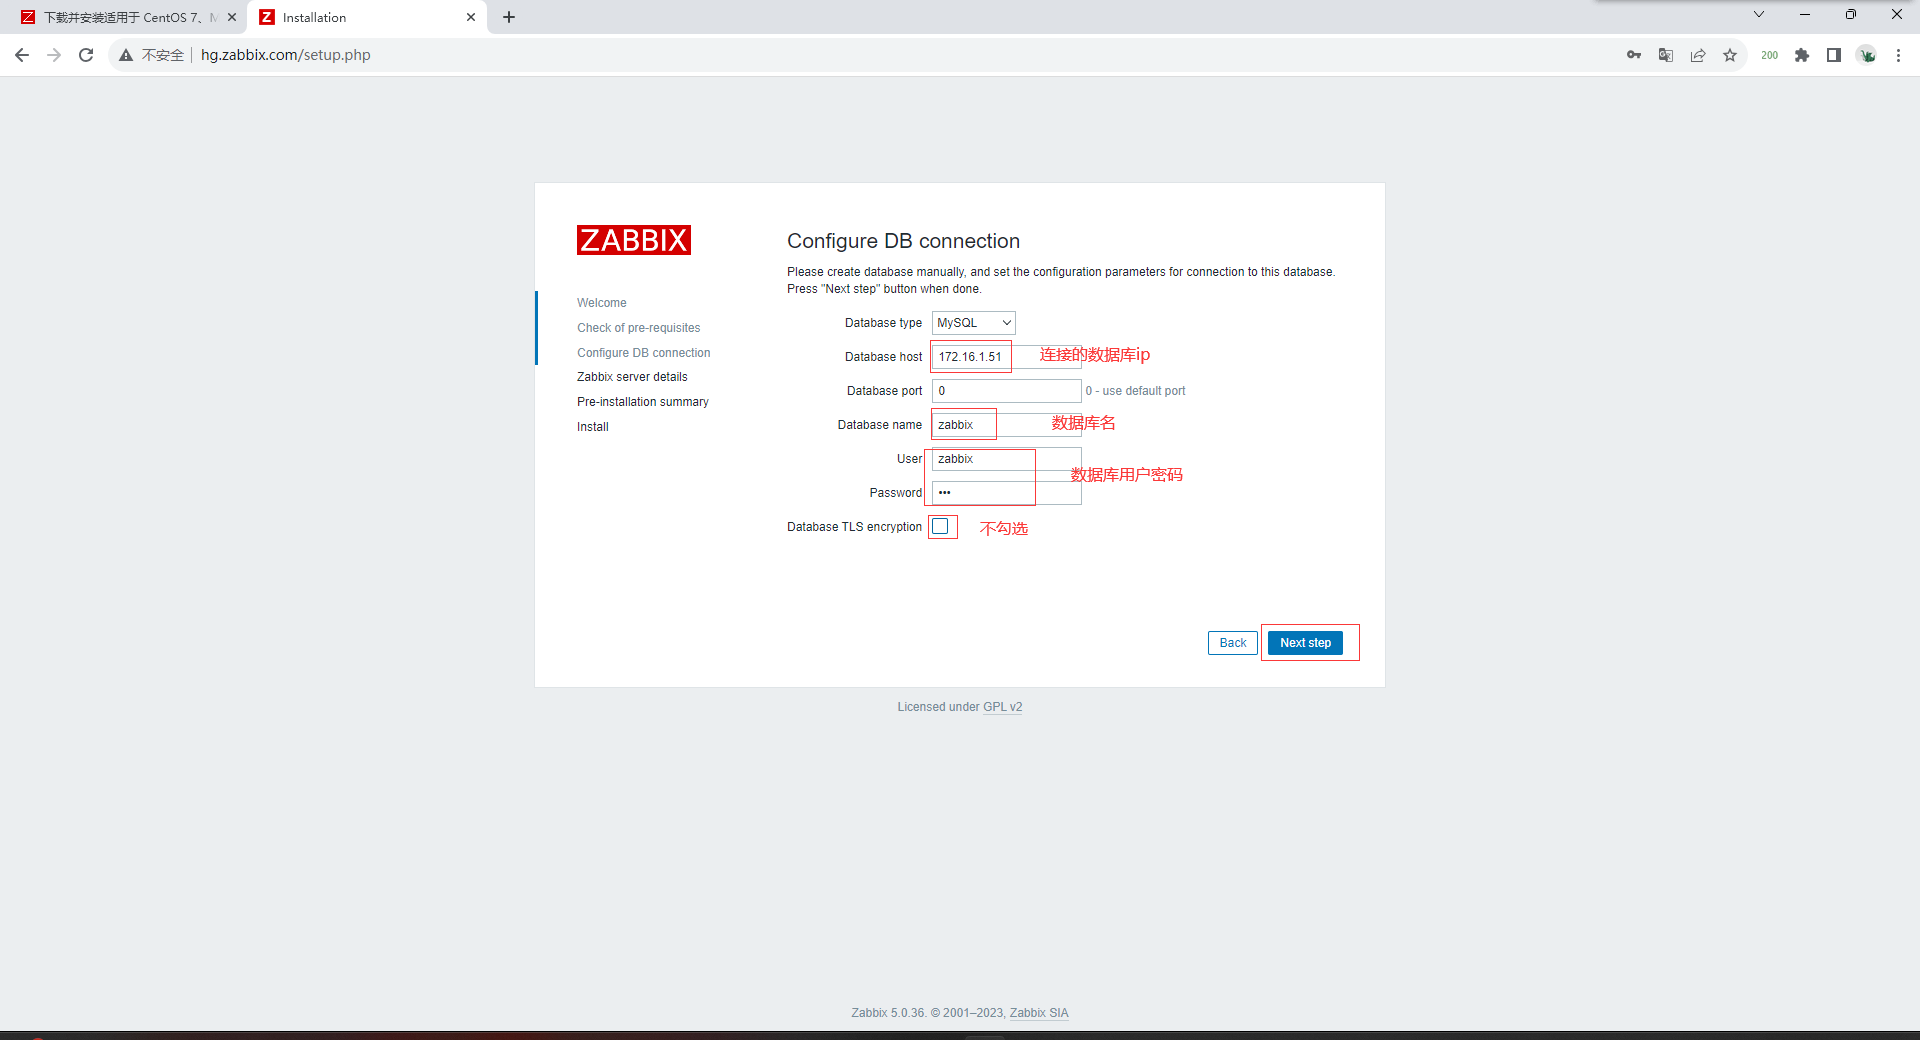Switch to the Installation tab

[x=366, y=17]
